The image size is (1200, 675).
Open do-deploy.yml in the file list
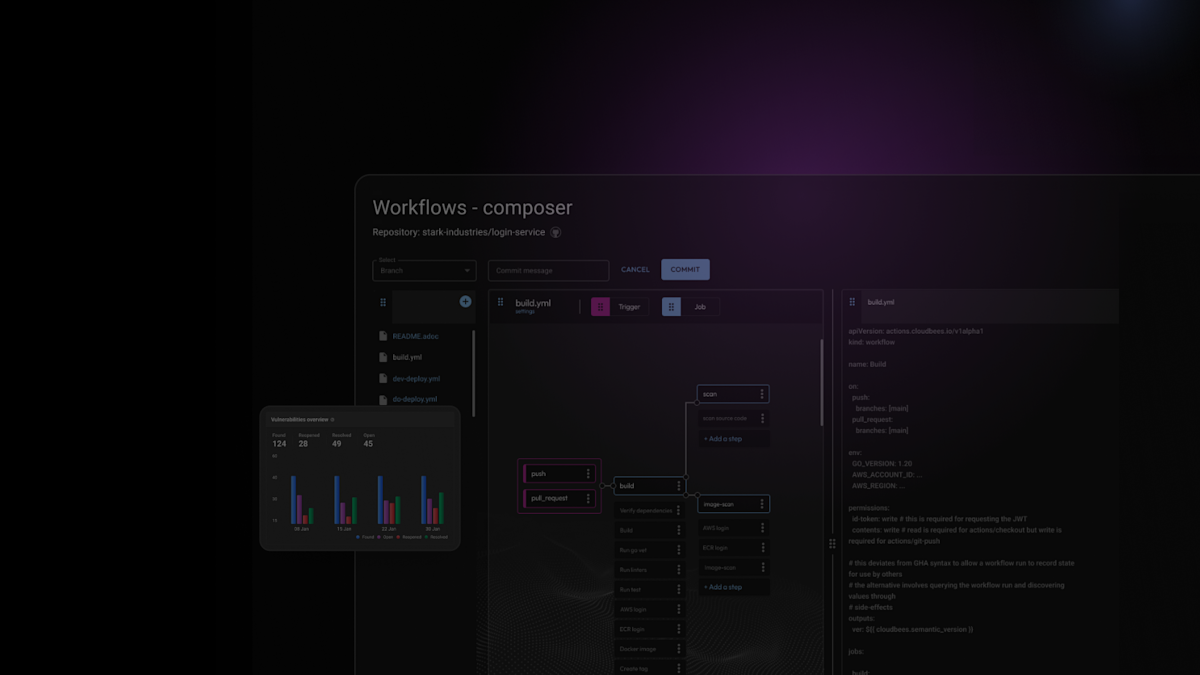415,399
